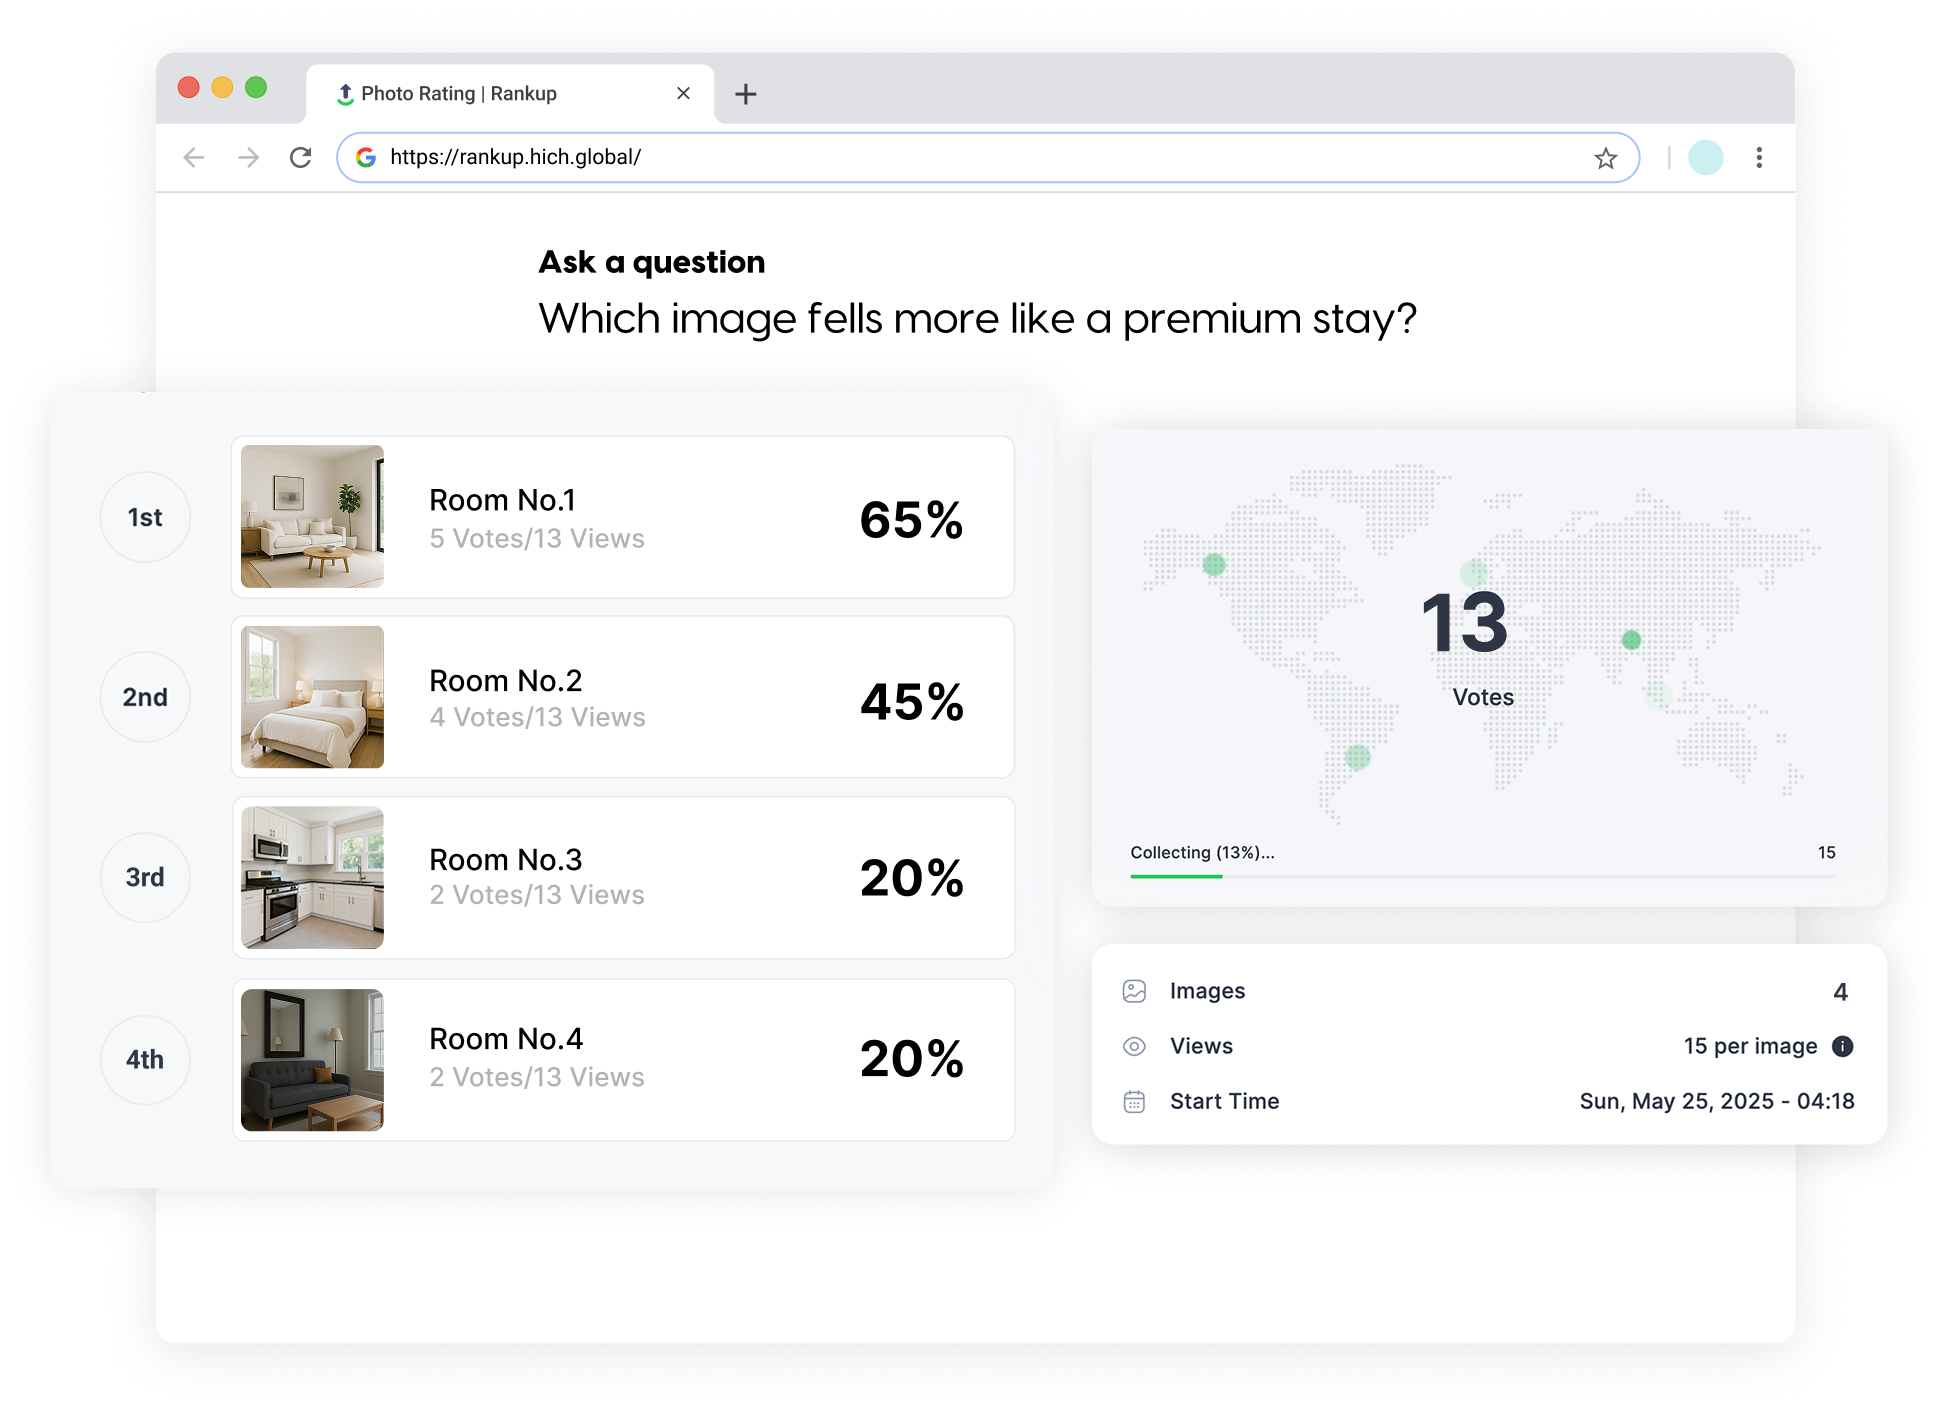Image resolution: width=1937 pixels, height=1411 pixels.
Task: Click the 3rd rank badge
Action: pos(145,877)
